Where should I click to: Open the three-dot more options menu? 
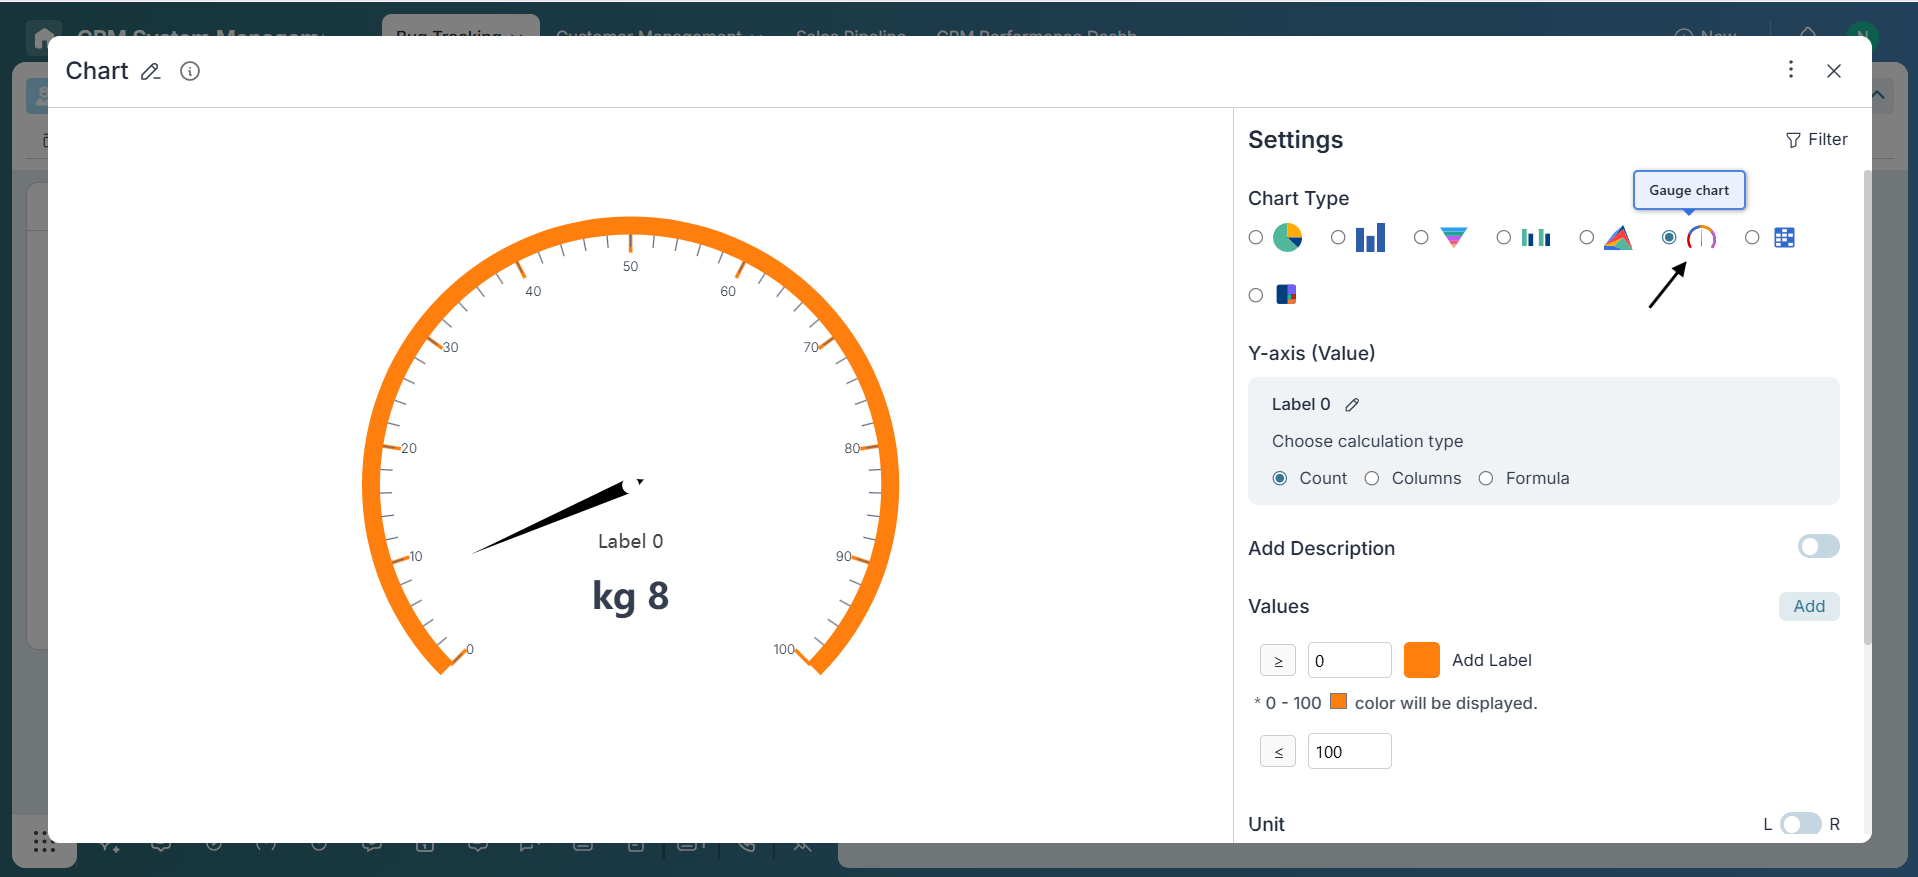coord(1791,69)
